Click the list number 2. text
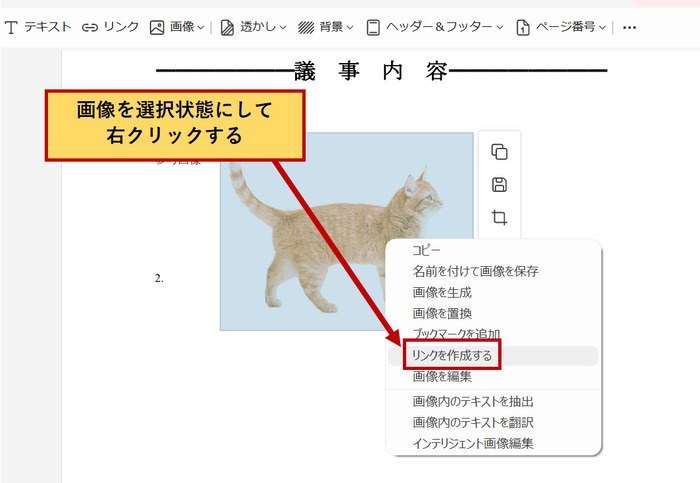 159,279
